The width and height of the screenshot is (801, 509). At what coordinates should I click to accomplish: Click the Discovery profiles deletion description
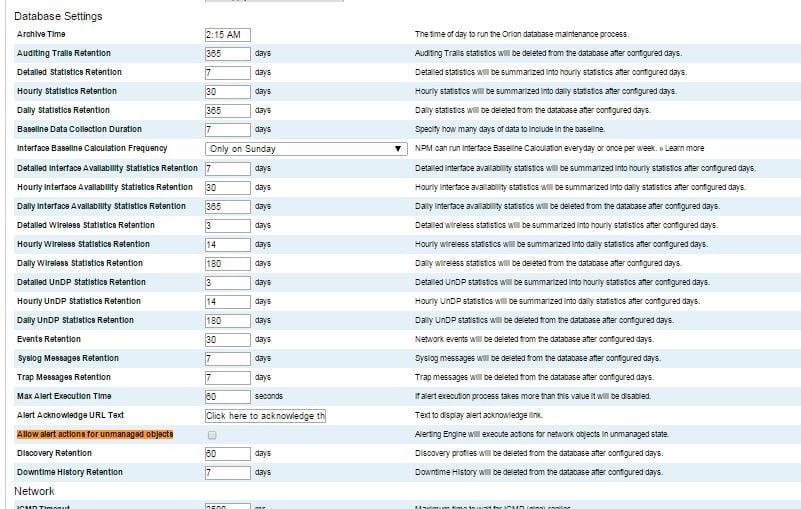click(x=538, y=453)
